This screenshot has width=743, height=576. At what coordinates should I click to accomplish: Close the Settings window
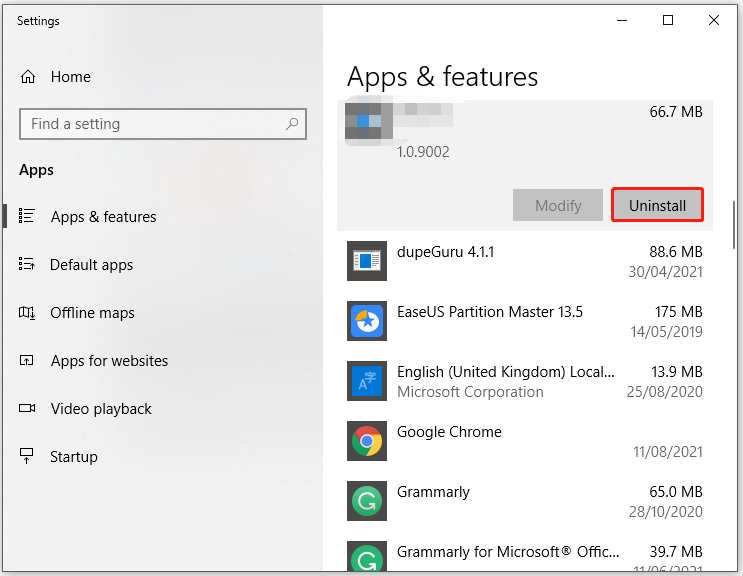(714, 20)
